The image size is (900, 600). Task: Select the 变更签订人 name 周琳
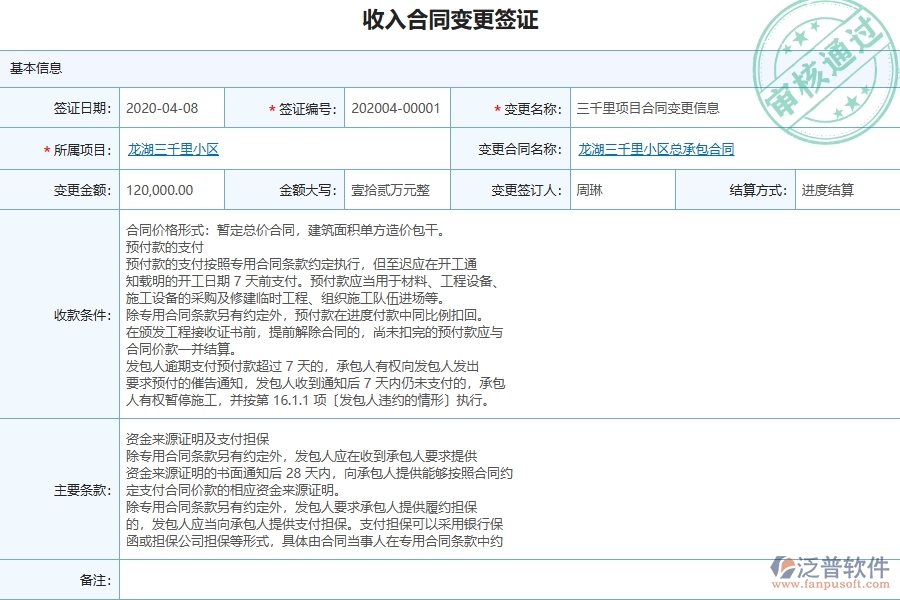coord(589,190)
